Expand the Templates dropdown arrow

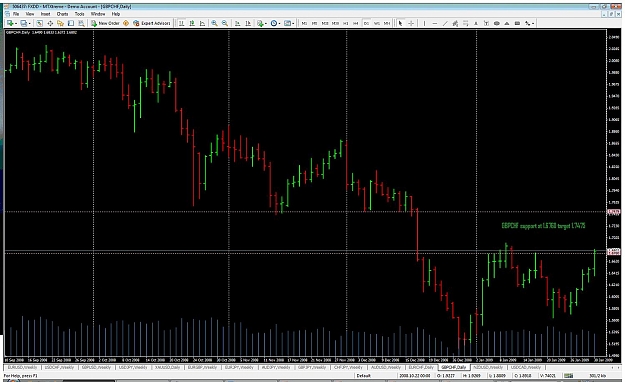click(x=293, y=24)
